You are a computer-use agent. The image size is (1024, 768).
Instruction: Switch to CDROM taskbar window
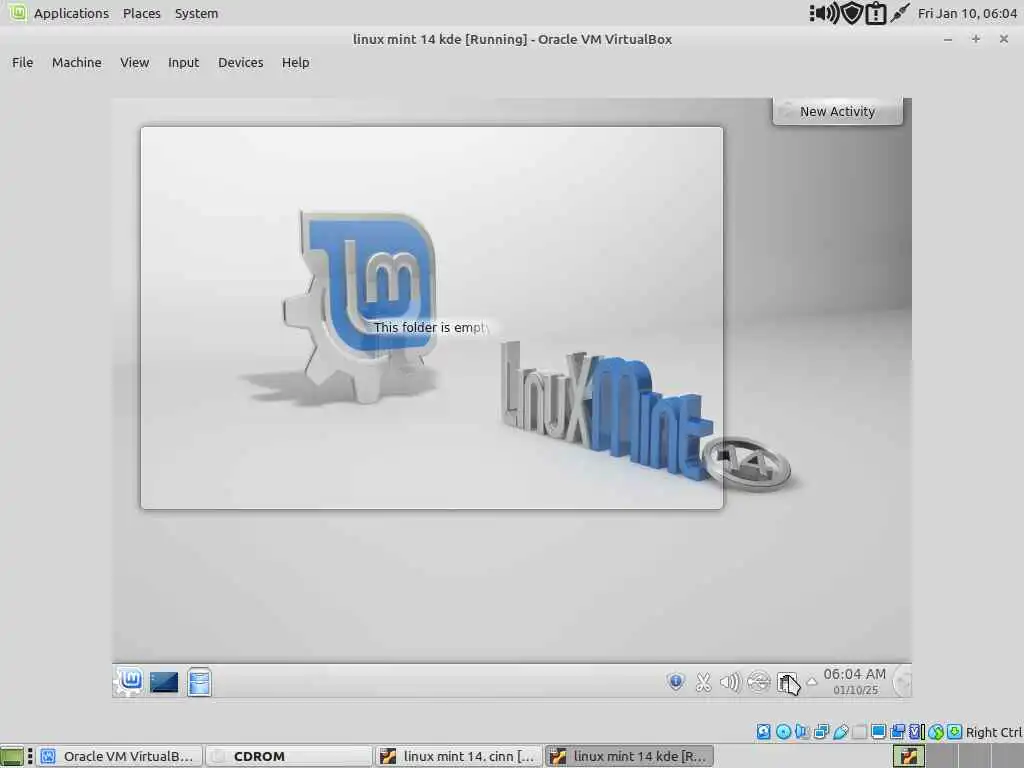(289, 756)
